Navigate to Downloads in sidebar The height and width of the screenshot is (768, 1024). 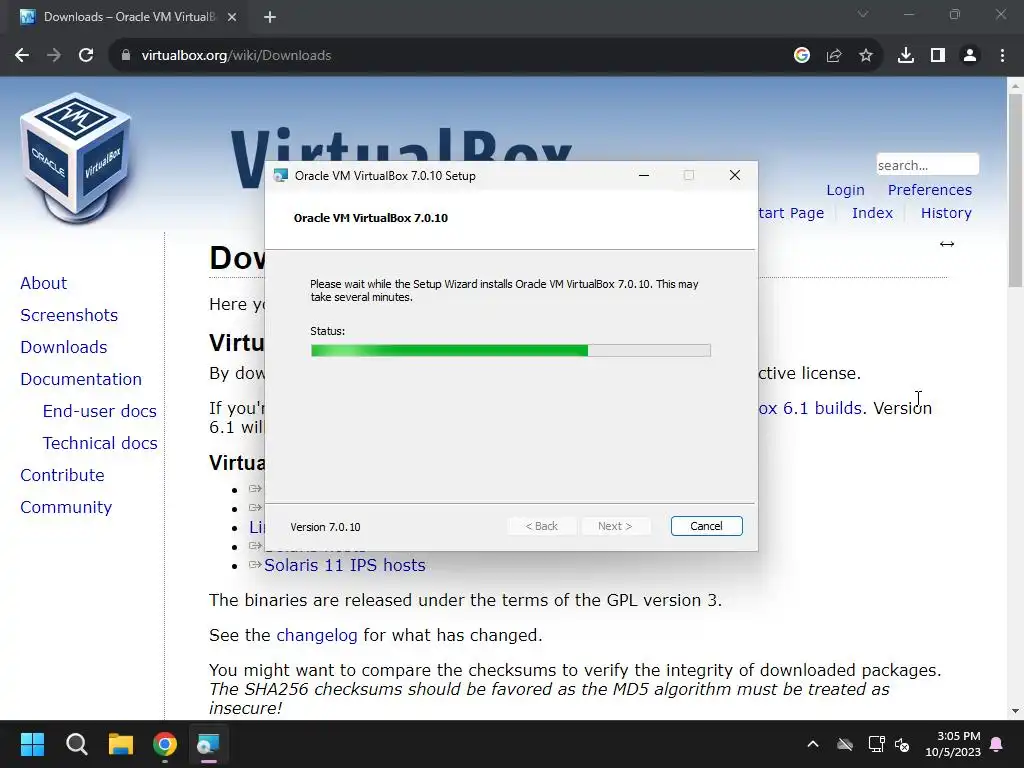[63, 347]
